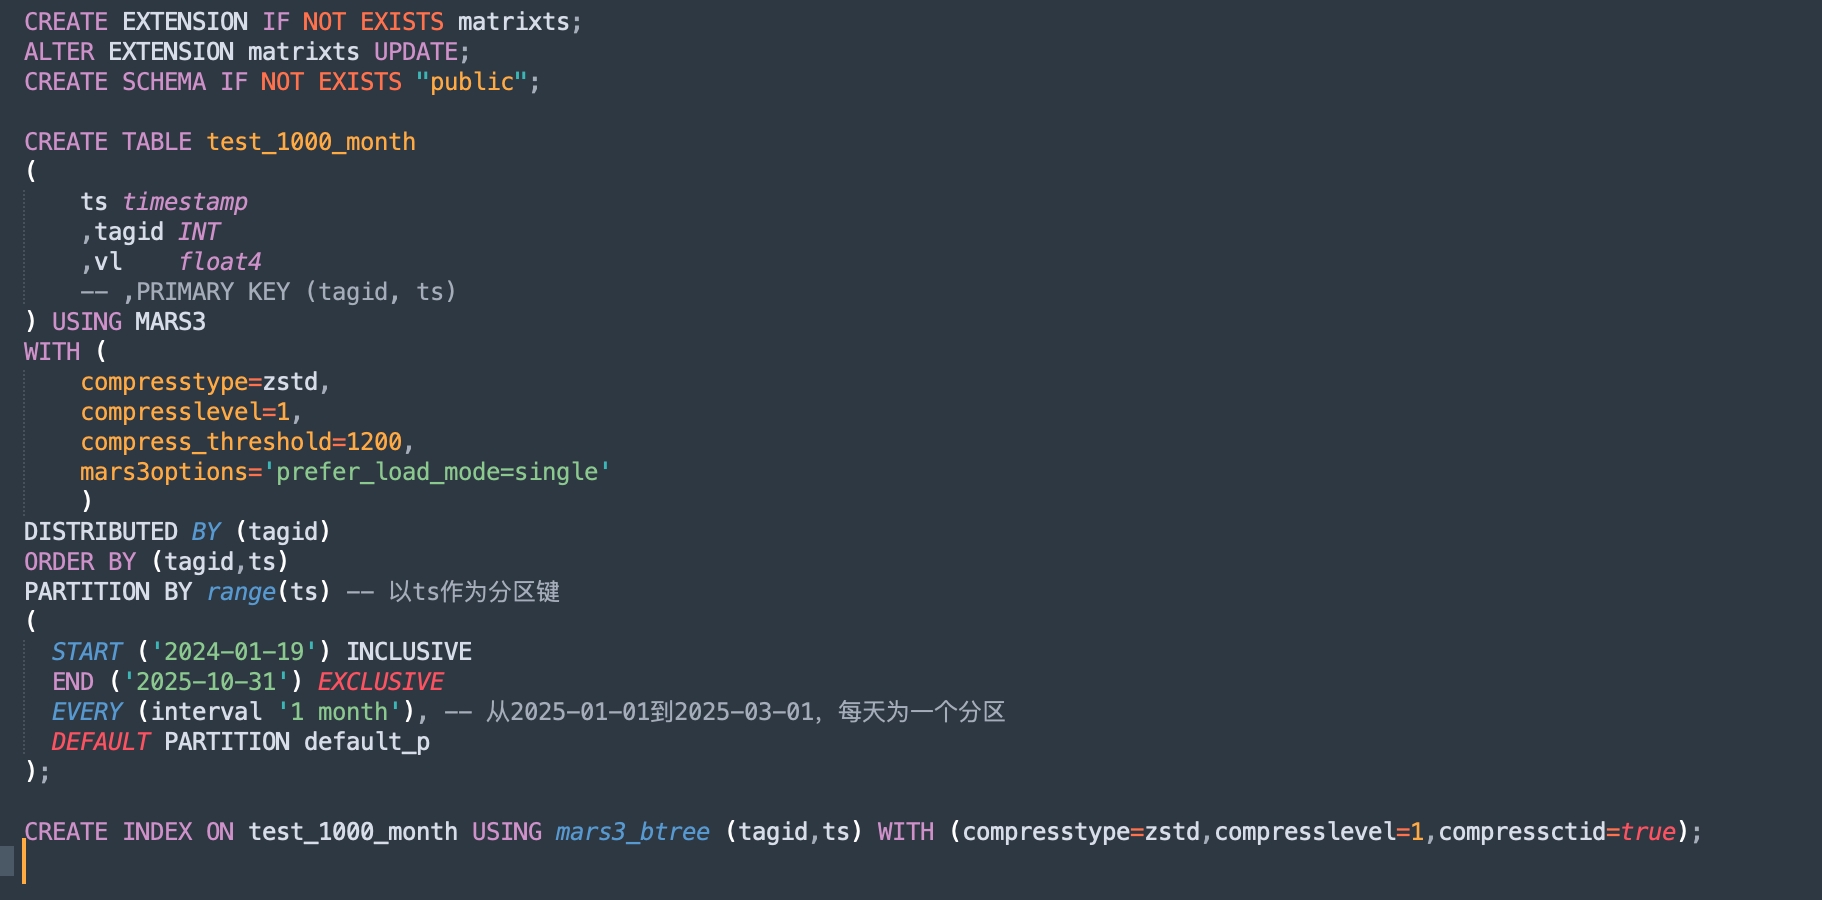Image resolution: width=1822 pixels, height=900 pixels.
Task: Click the italic "DEFAULT" keyword
Action: click(x=100, y=742)
